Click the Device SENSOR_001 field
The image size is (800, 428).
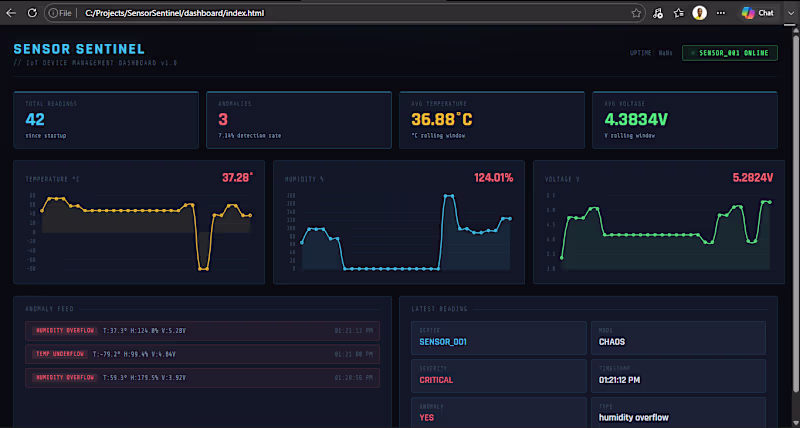pyautogui.click(x=498, y=338)
